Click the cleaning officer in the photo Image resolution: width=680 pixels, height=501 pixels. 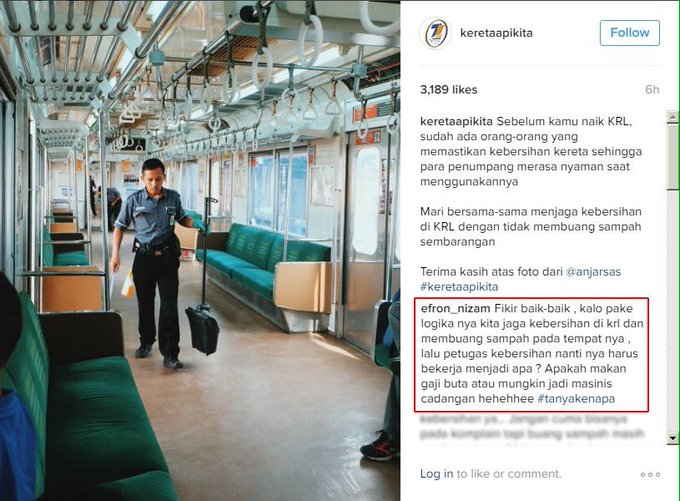pyautogui.click(x=153, y=263)
